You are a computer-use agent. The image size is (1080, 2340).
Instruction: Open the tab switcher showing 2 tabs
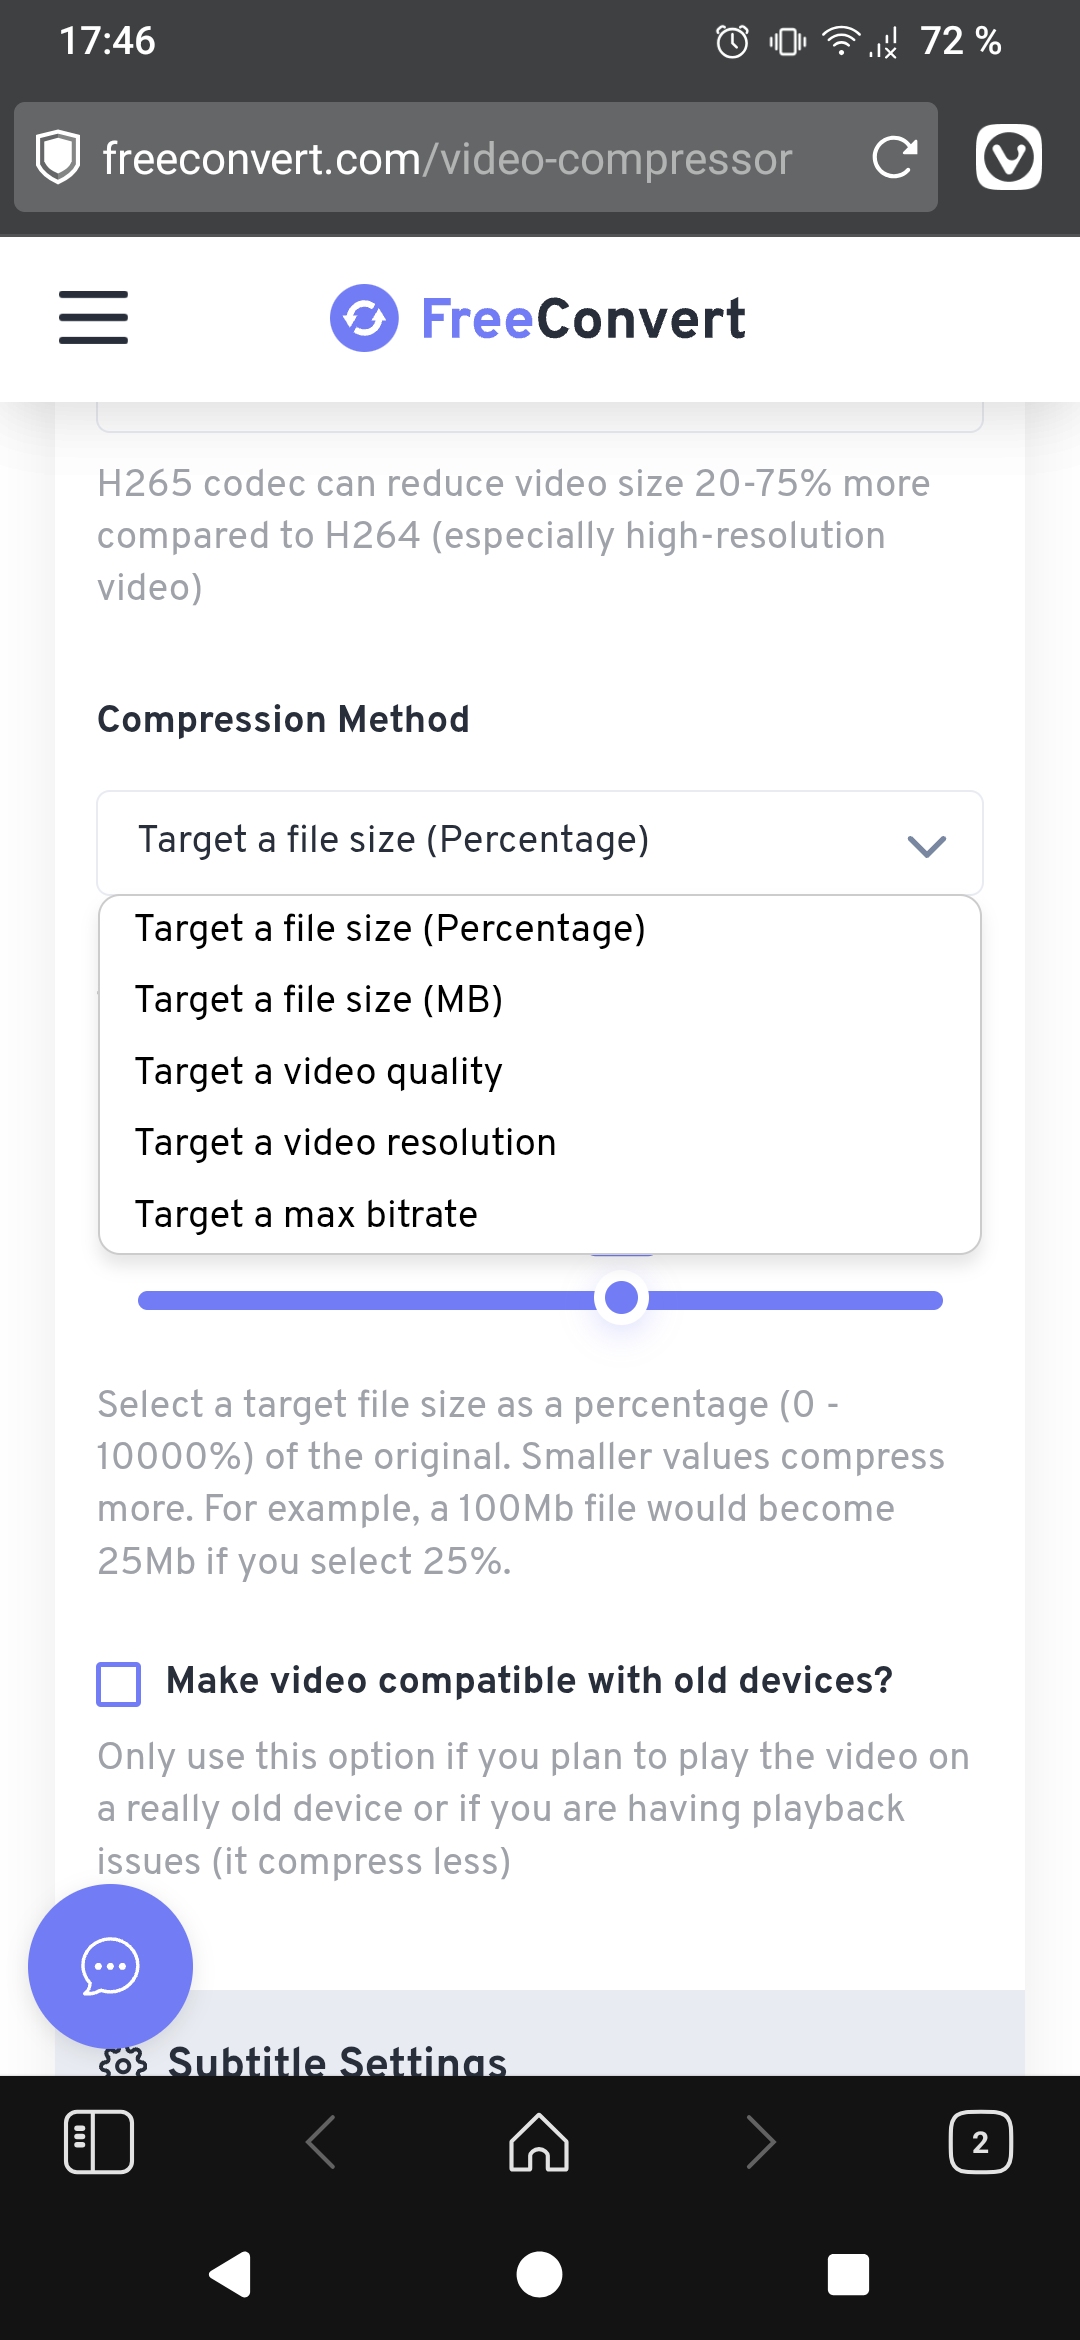coord(979,2142)
